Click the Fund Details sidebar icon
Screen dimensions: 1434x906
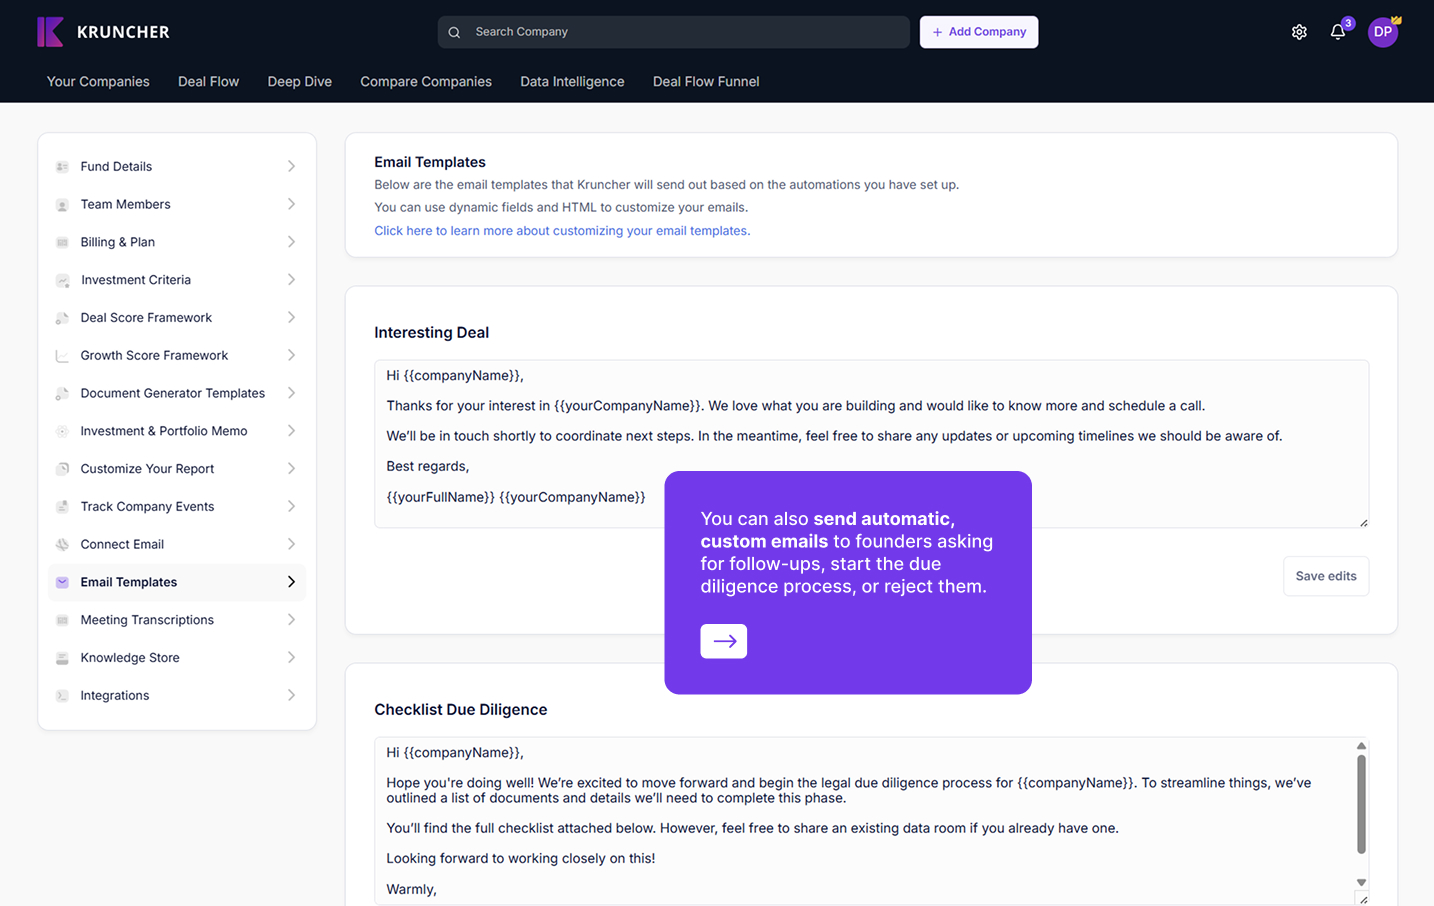coord(62,167)
